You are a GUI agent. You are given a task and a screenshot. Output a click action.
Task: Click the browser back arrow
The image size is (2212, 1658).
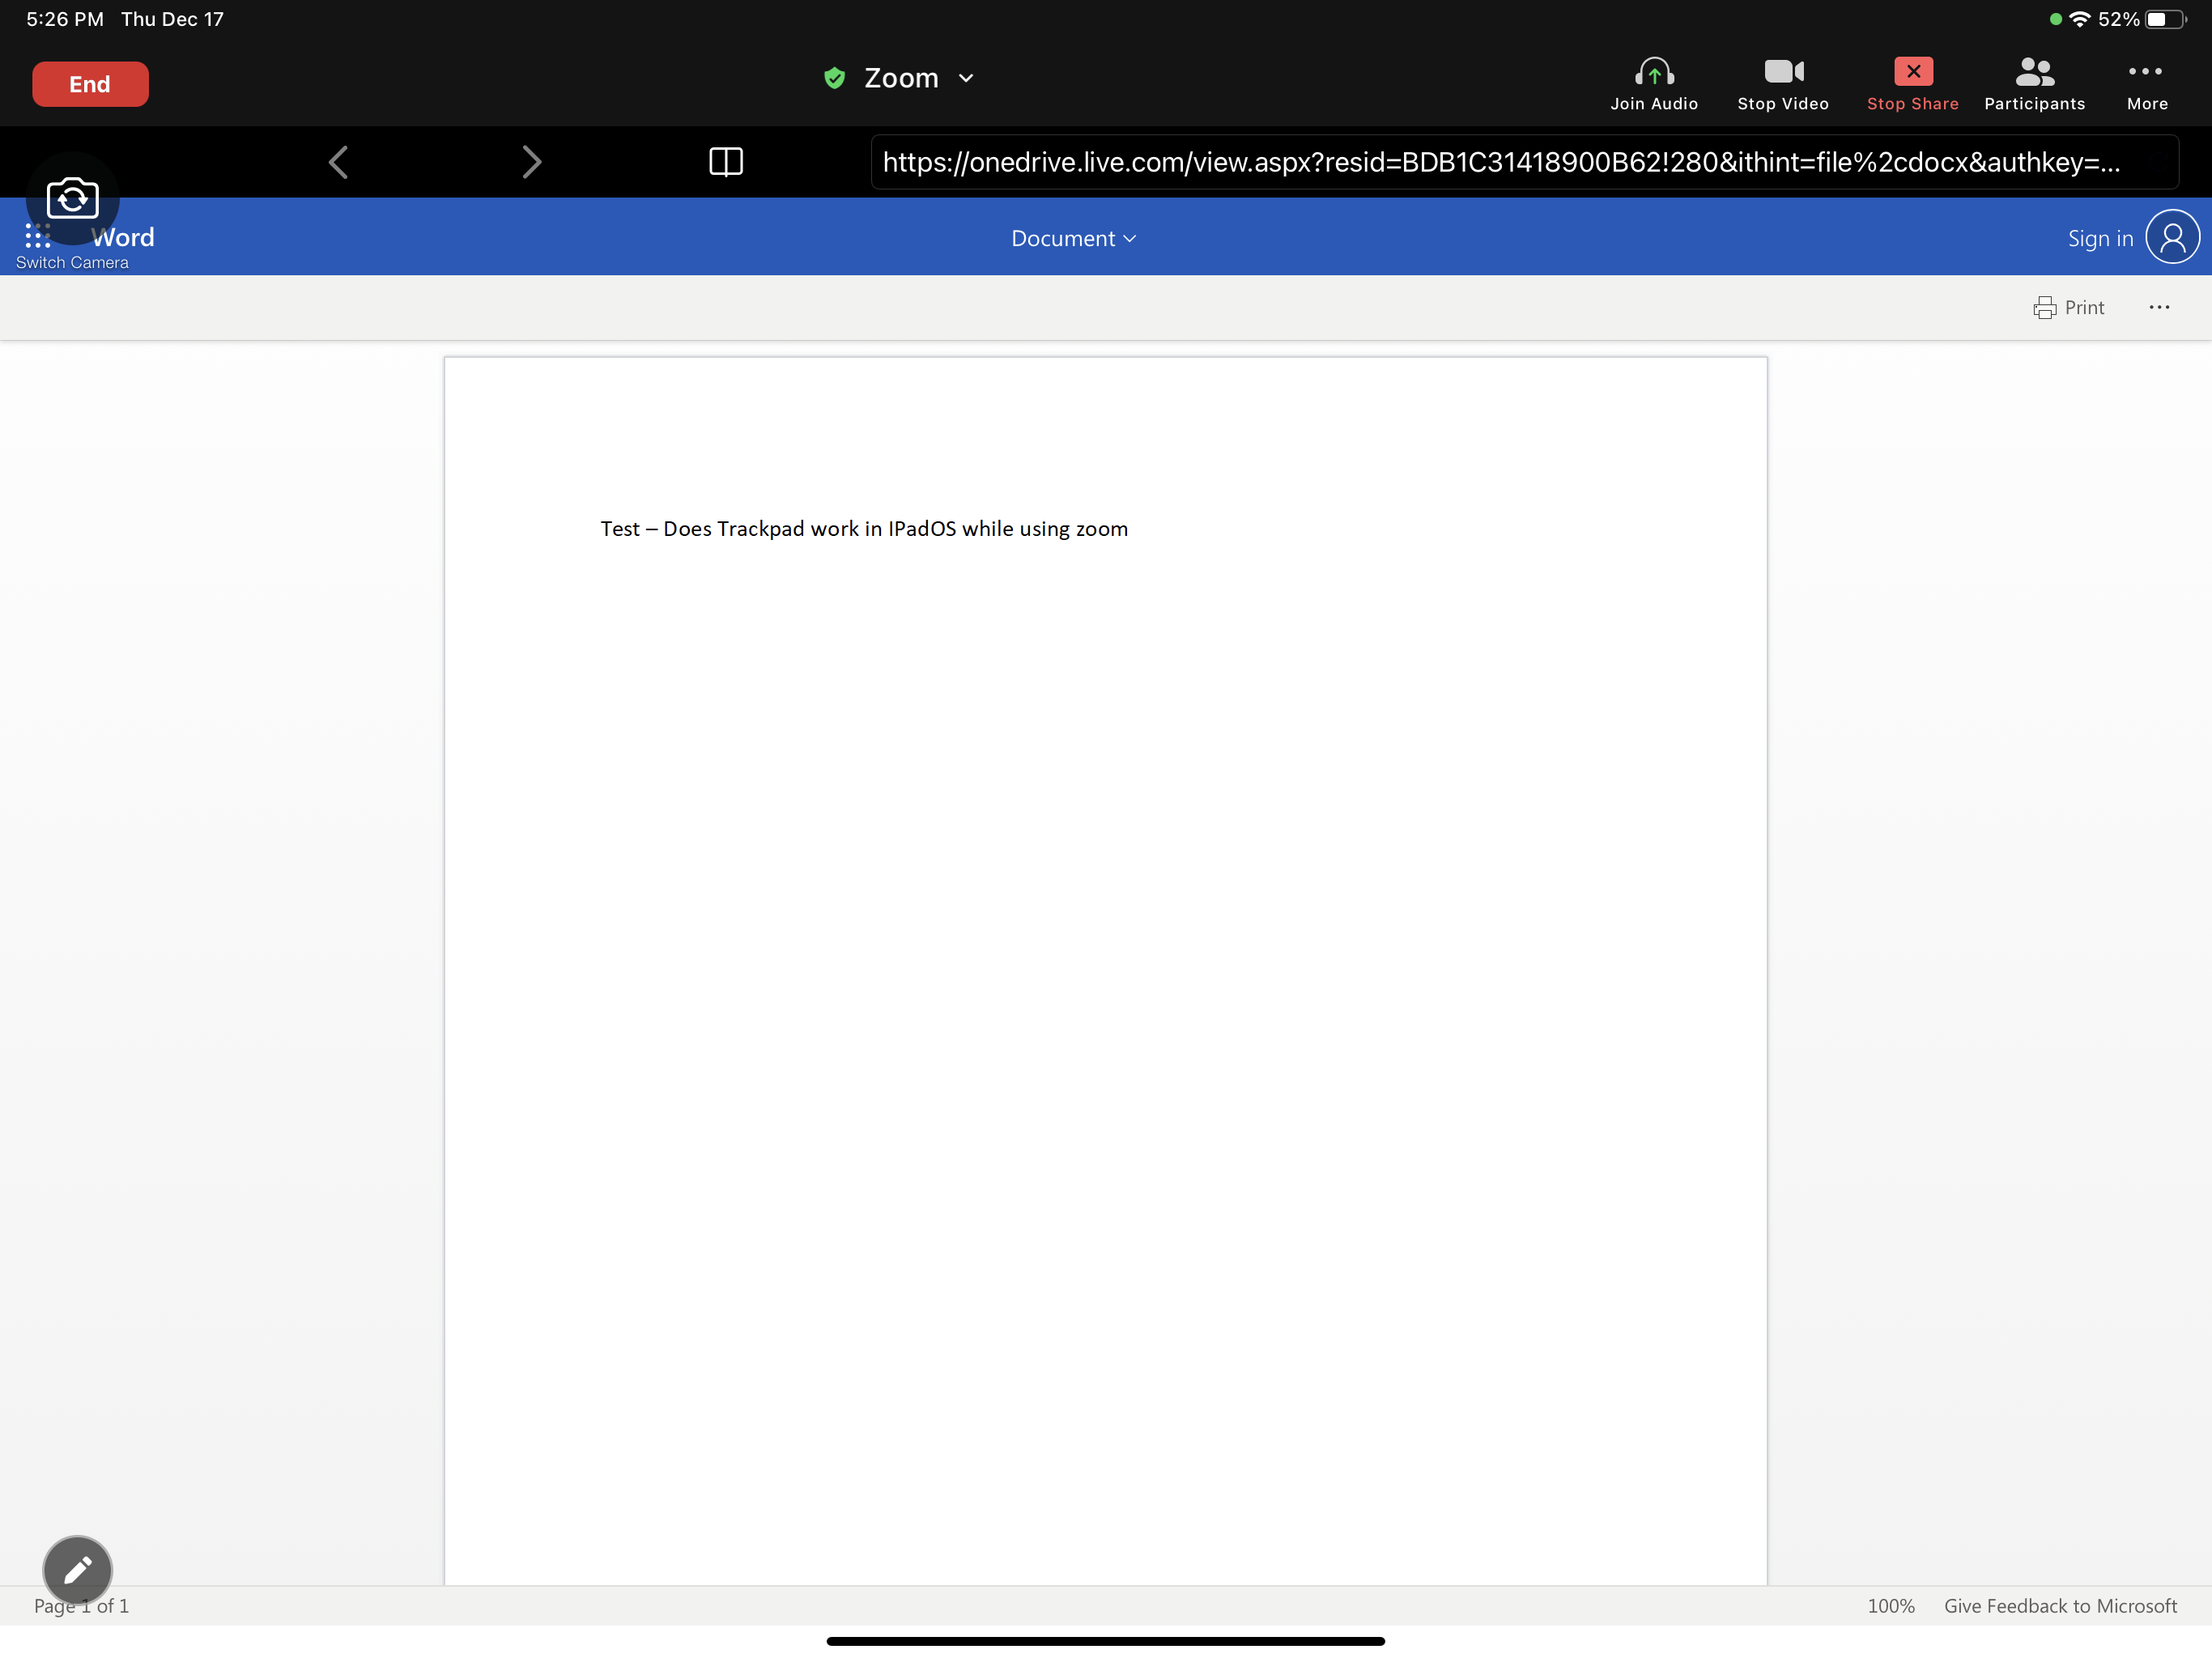(x=339, y=162)
